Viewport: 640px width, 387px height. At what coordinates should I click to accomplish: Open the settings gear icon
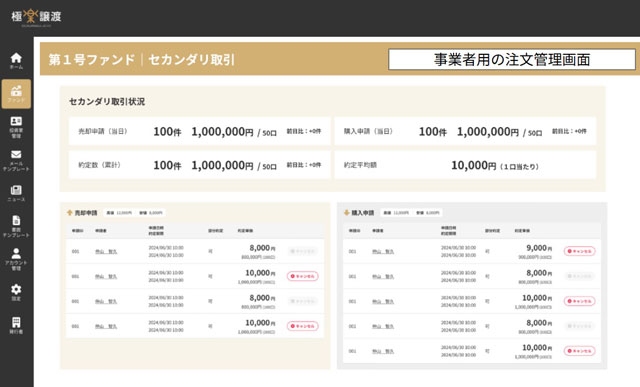(16, 292)
